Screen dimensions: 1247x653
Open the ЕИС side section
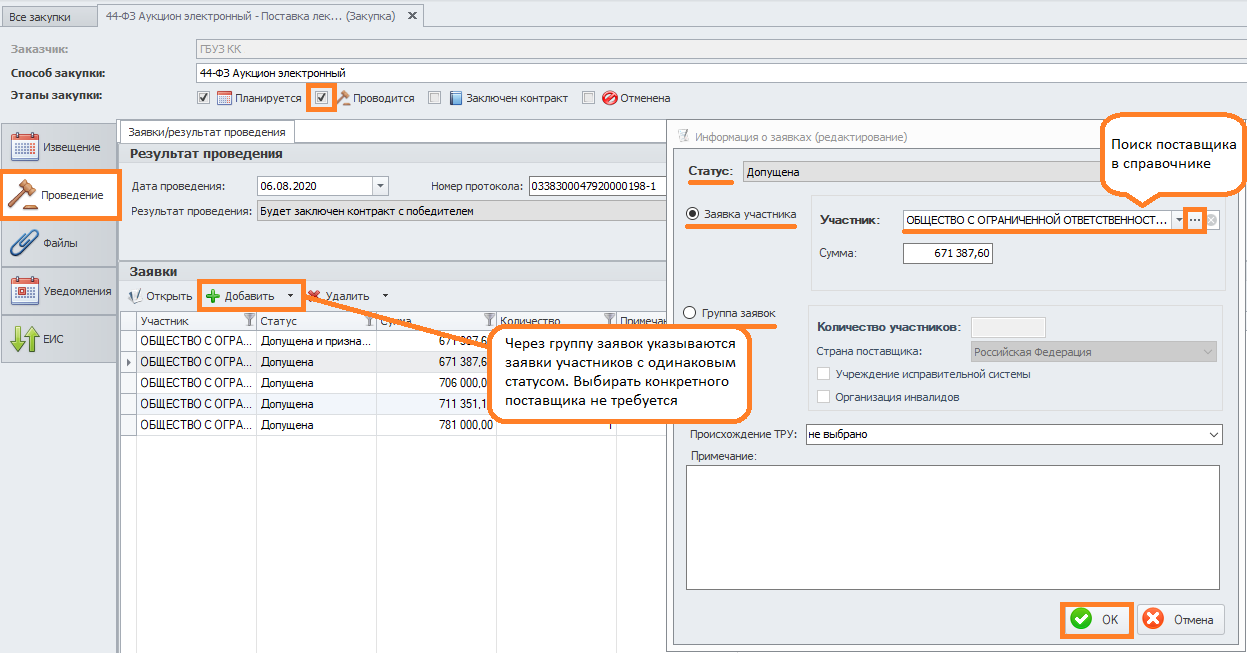tap(59, 339)
